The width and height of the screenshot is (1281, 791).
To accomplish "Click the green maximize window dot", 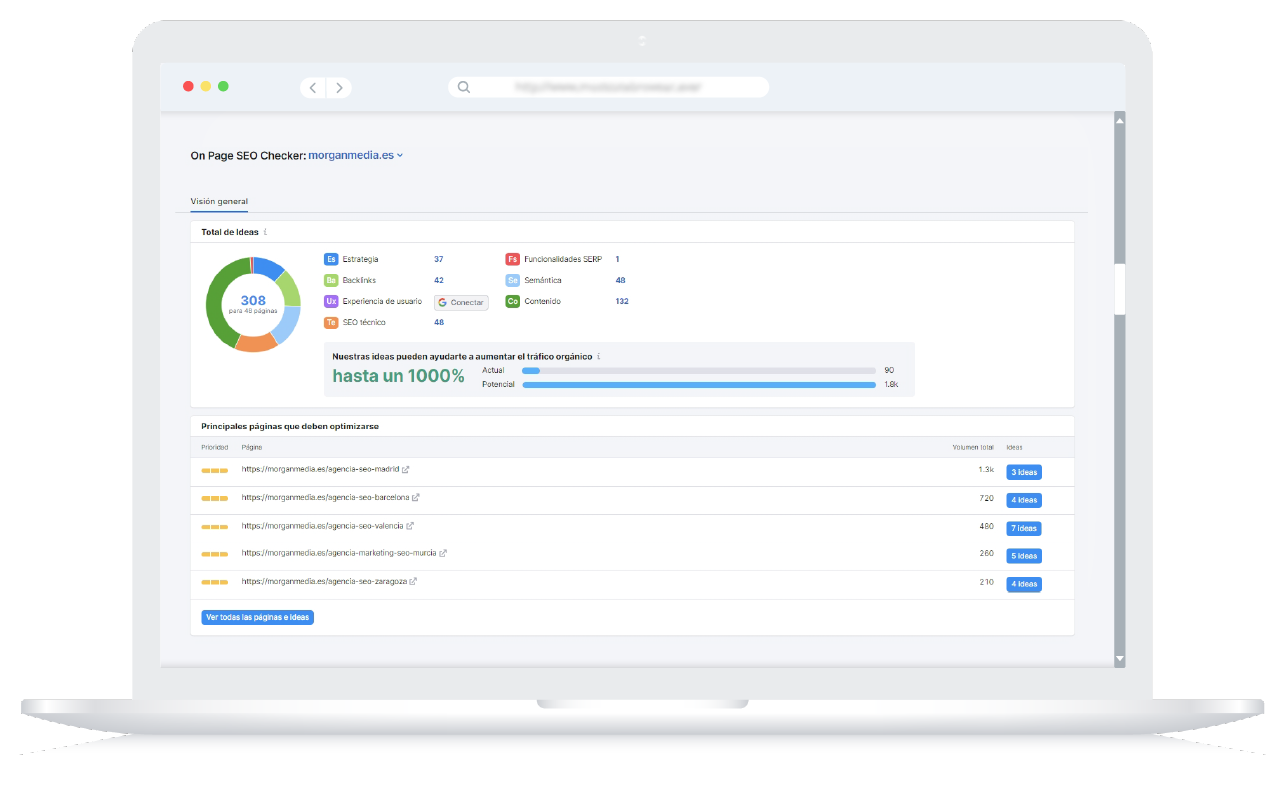I will point(223,86).
